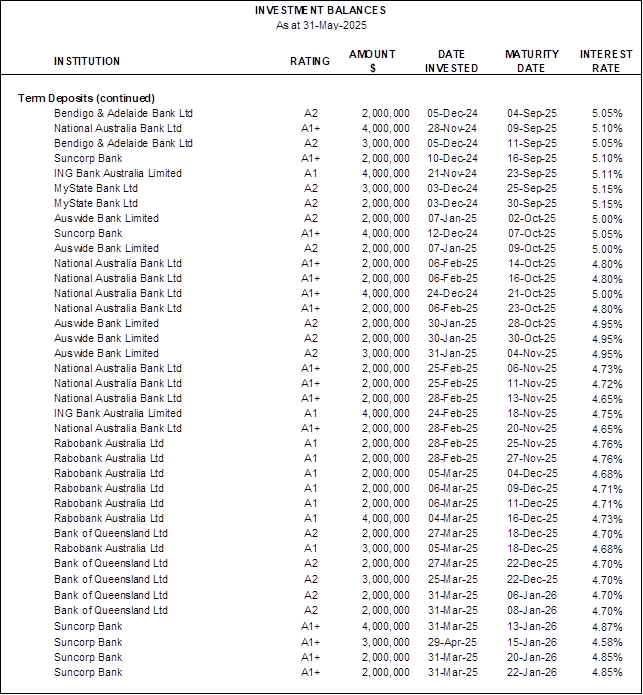Viewport: 643px width, 695px height.
Task: Click the maturity date 16-Dec-25
Action: 531,518
